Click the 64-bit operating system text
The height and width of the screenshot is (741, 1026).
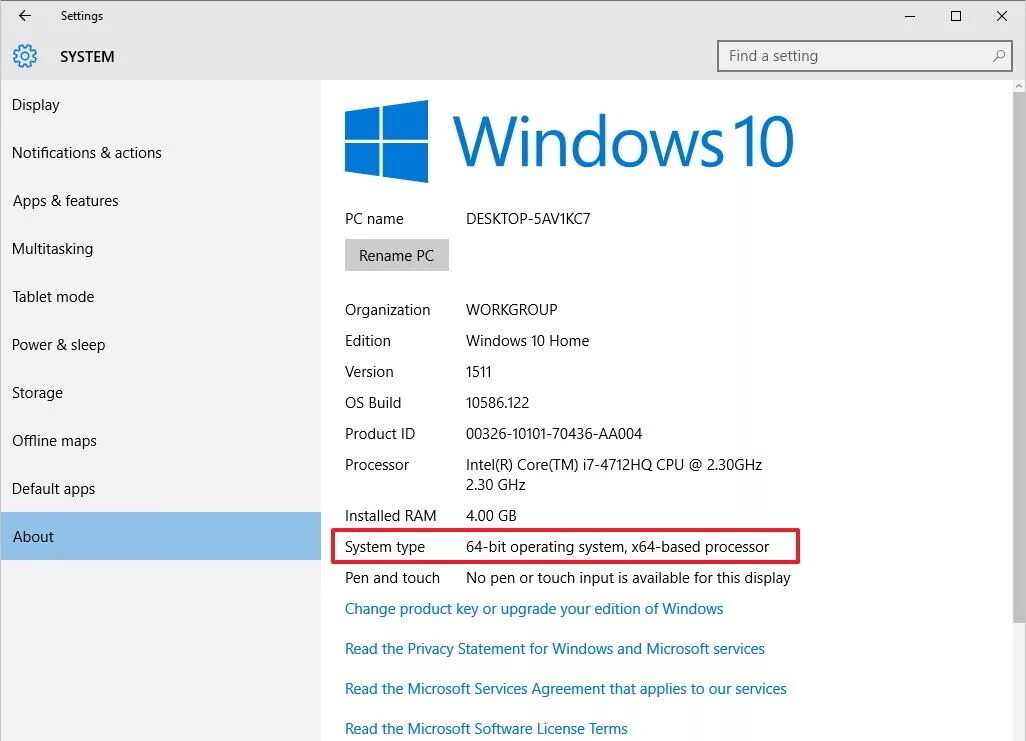pos(617,547)
